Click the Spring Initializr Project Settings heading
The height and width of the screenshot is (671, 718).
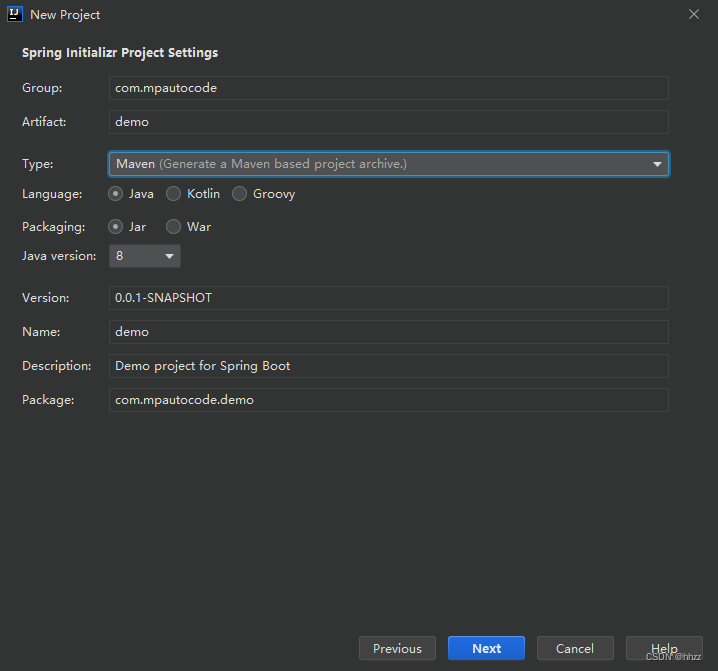120,53
